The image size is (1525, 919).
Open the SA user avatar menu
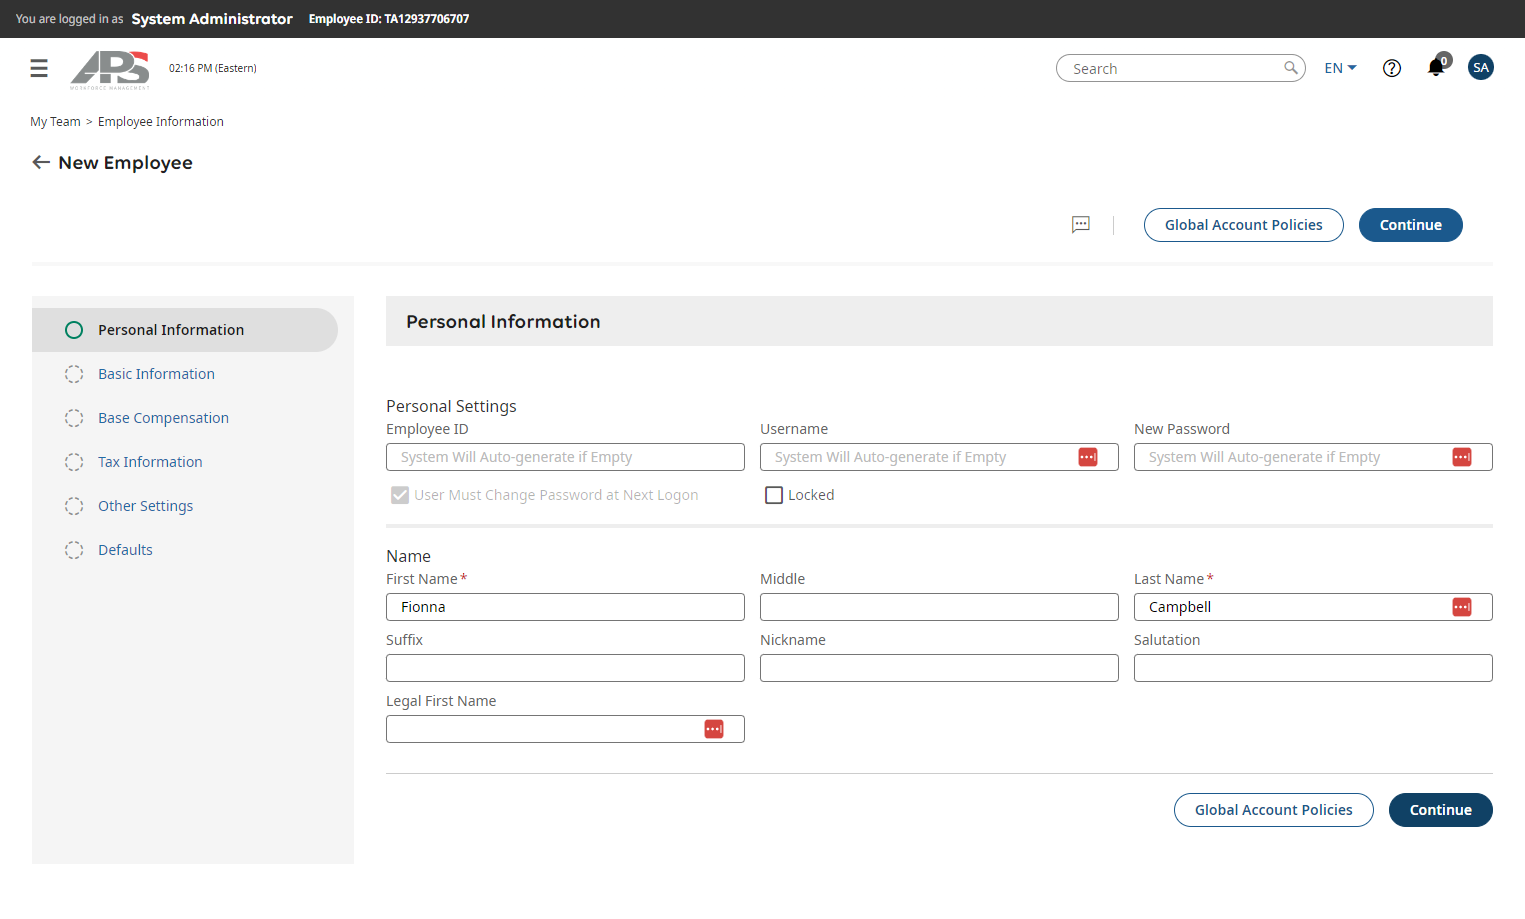point(1481,67)
